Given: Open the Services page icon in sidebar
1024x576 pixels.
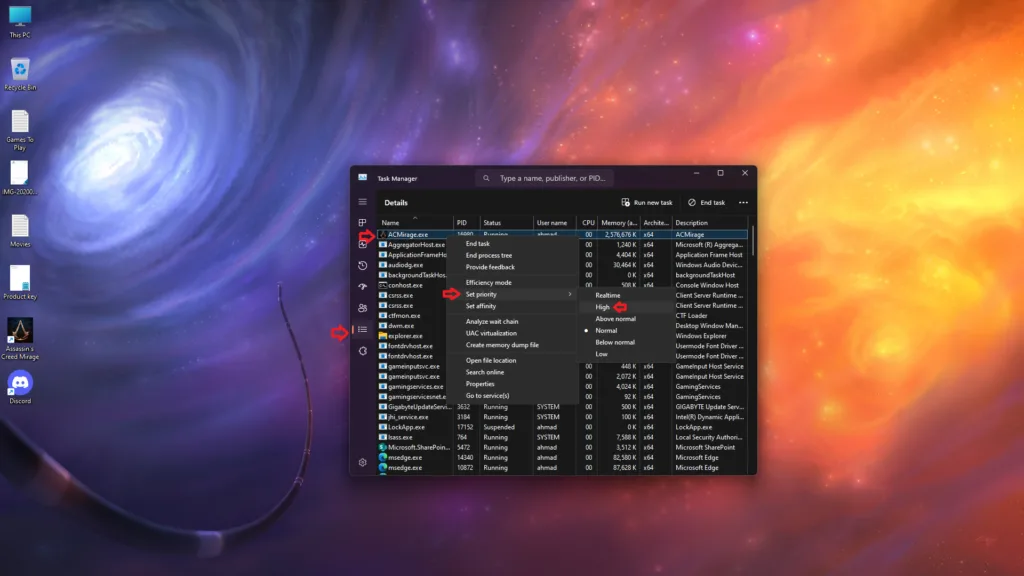Looking at the screenshot, I should pyautogui.click(x=362, y=351).
